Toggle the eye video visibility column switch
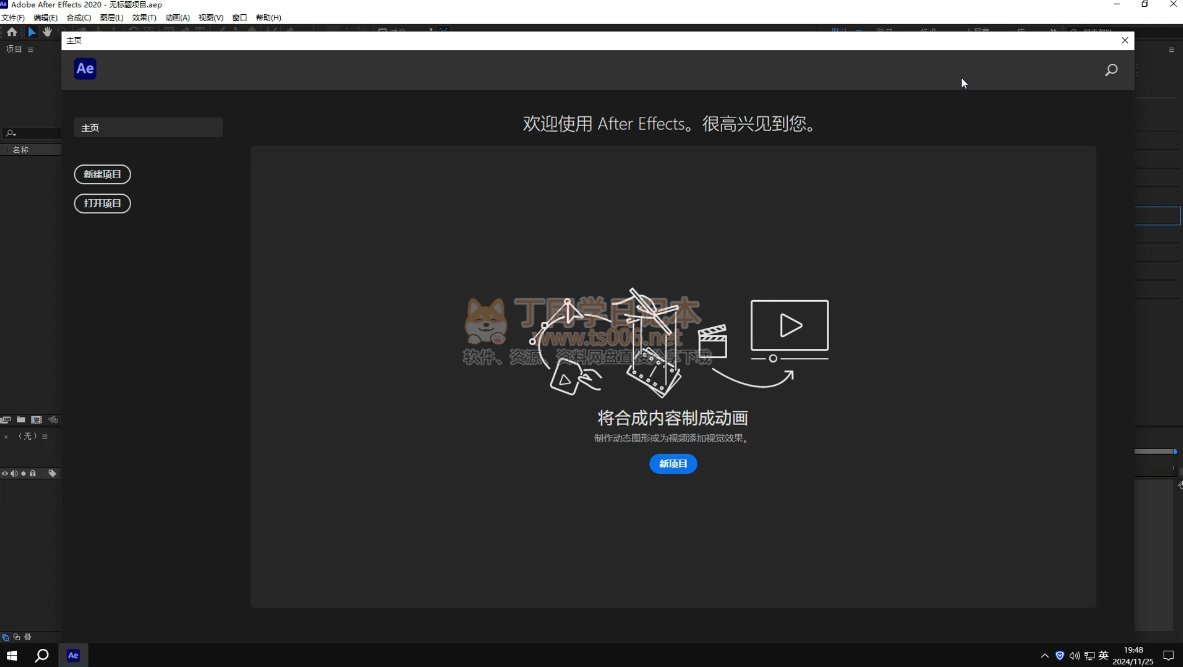The height and width of the screenshot is (667, 1183). [5, 473]
